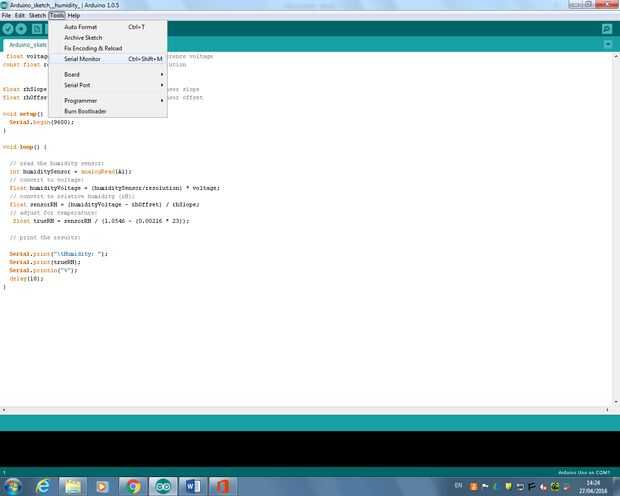
Task: Open File Explorer folder taskbar icon
Action: [73, 487]
